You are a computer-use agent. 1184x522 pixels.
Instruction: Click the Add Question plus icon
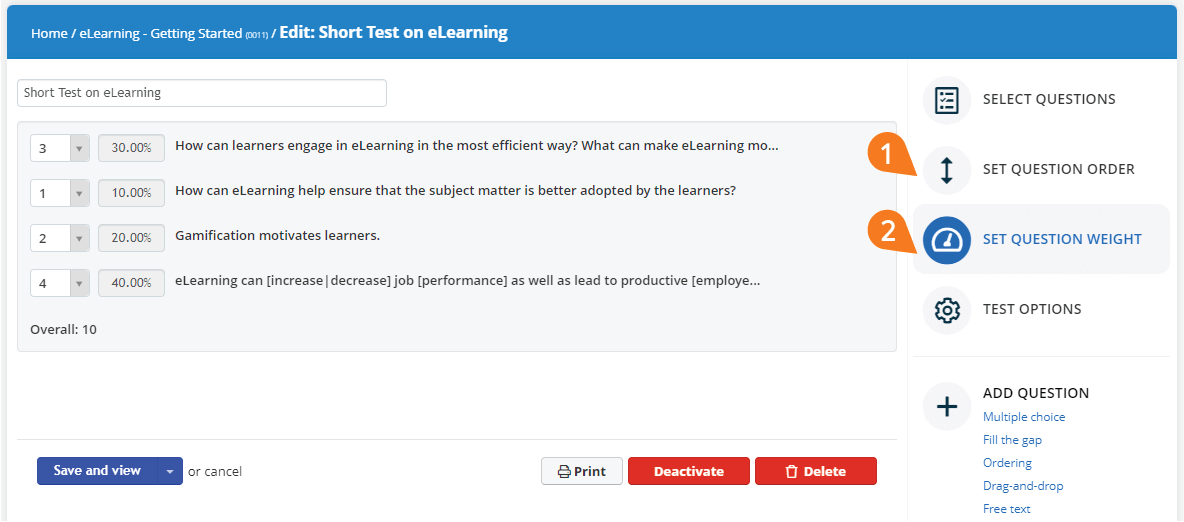click(947, 406)
